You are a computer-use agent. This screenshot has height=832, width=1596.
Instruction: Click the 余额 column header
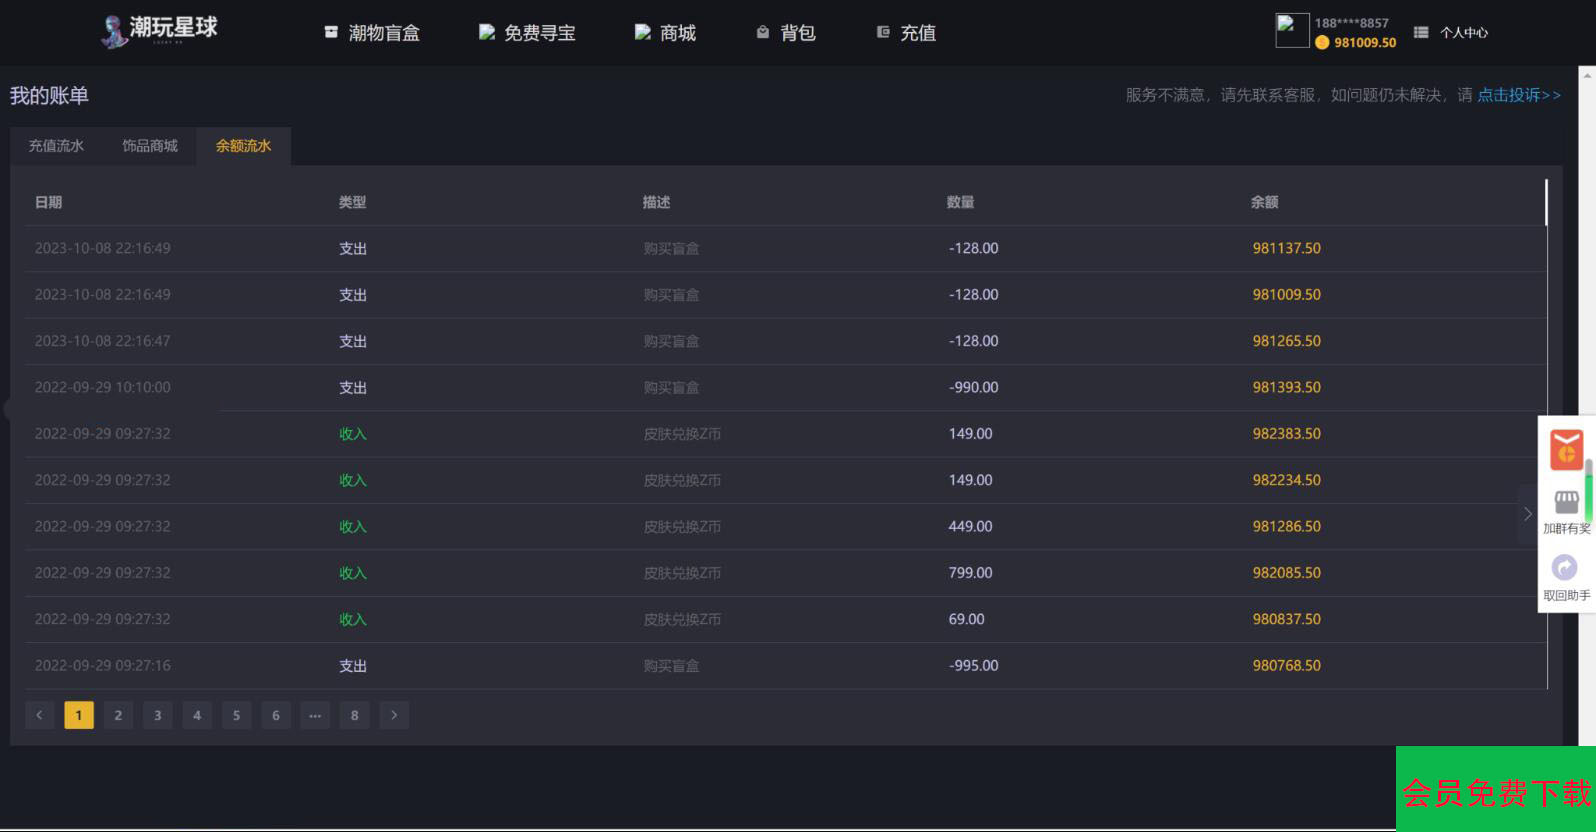1264,202
